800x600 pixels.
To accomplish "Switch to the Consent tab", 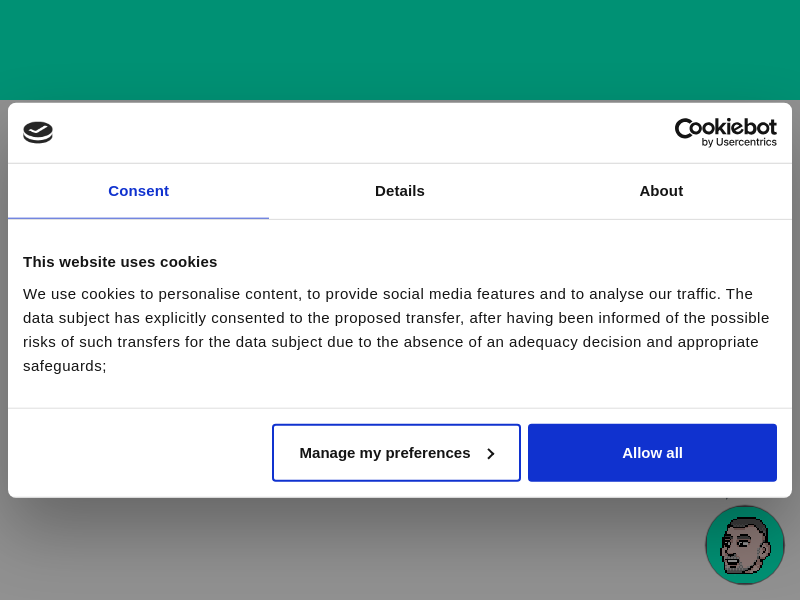I will (x=138, y=191).
